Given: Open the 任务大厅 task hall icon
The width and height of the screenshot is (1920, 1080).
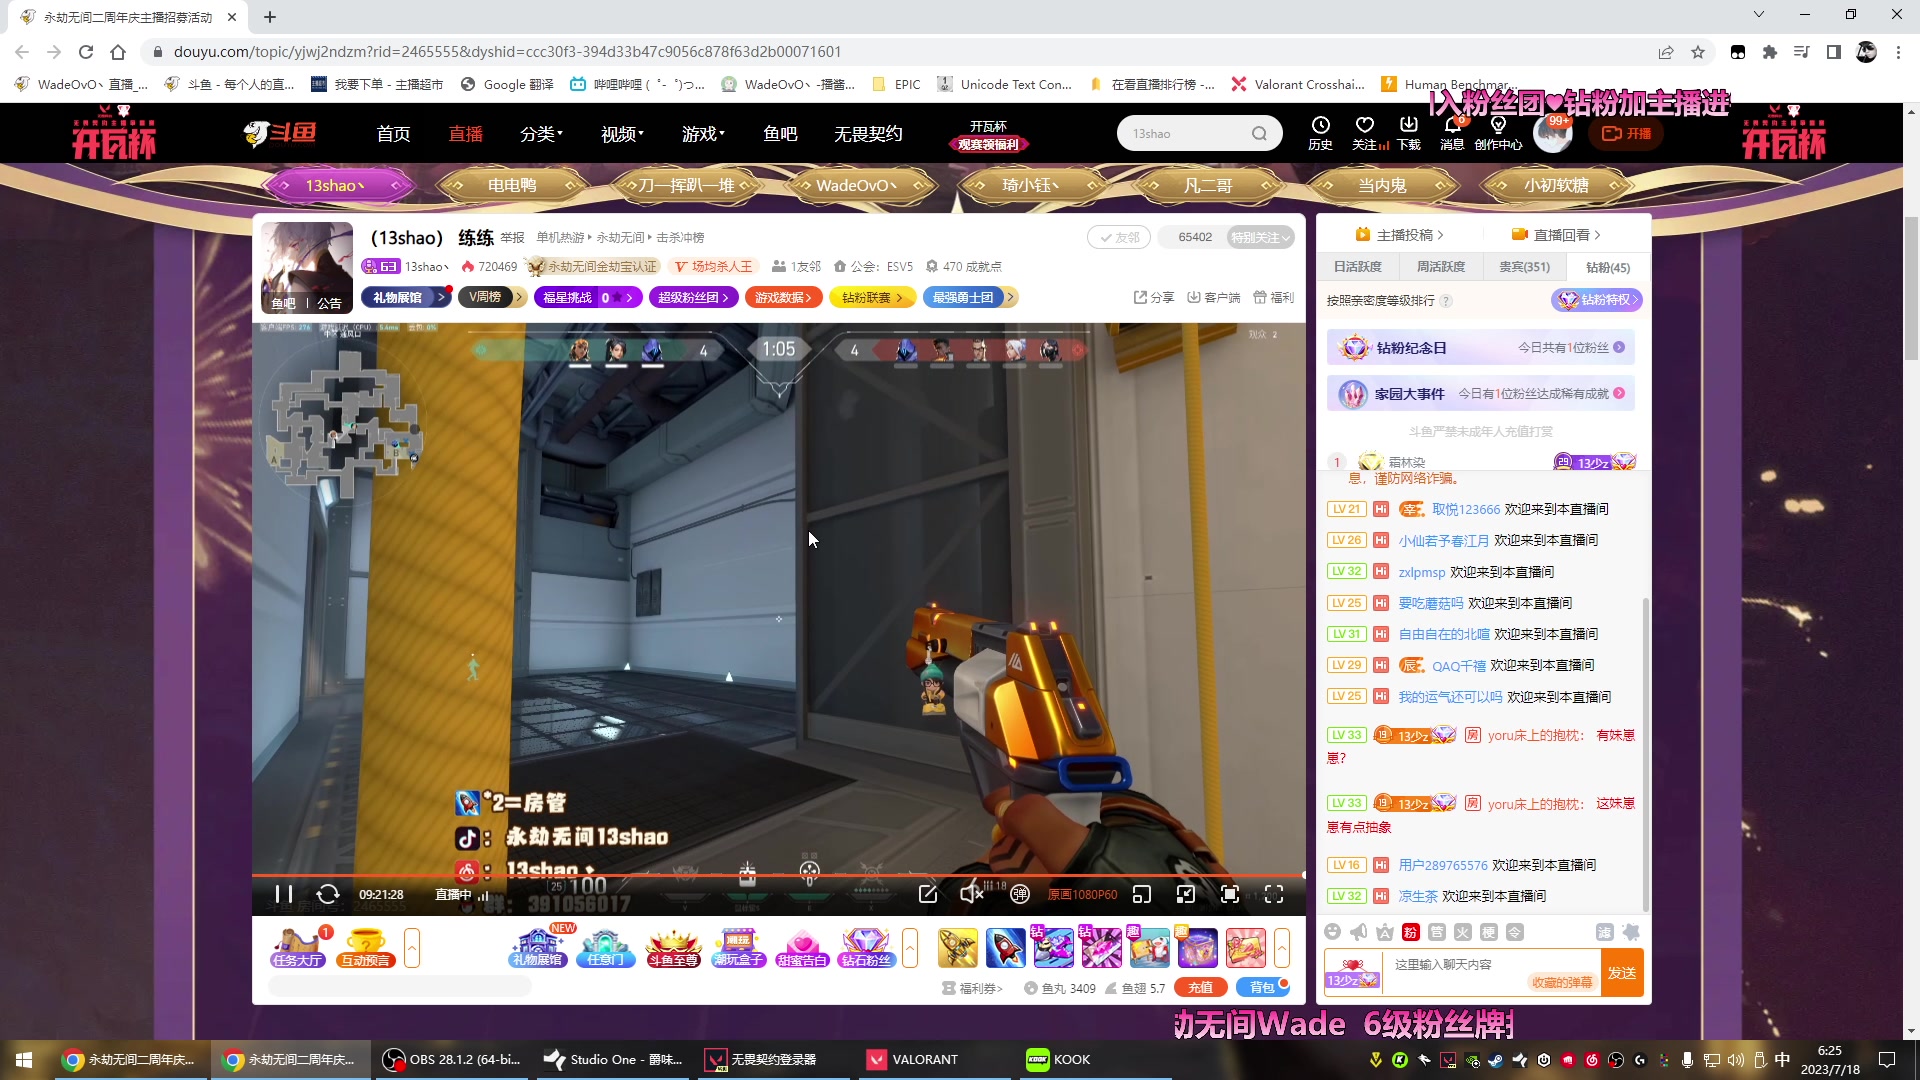Looking at the screenshot, I should click(298, 947).
